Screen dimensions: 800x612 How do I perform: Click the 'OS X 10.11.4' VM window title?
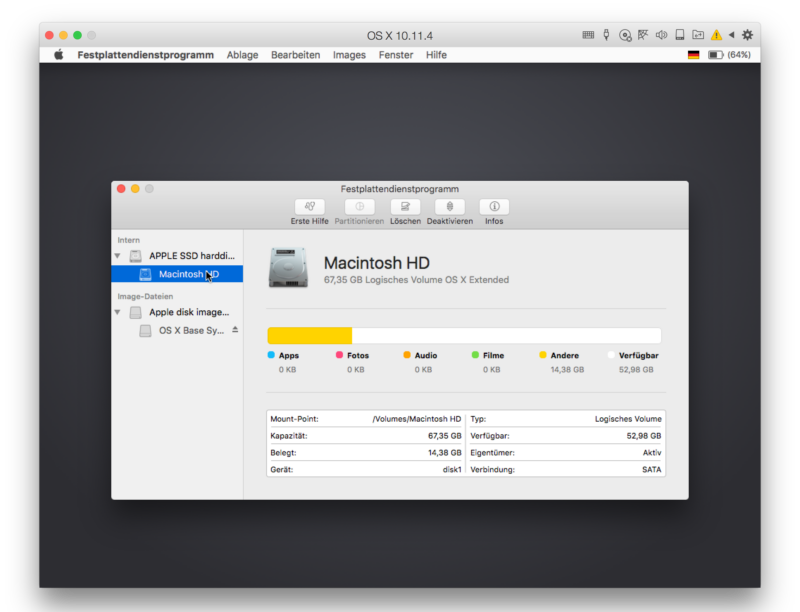click(x=400, y=36)
